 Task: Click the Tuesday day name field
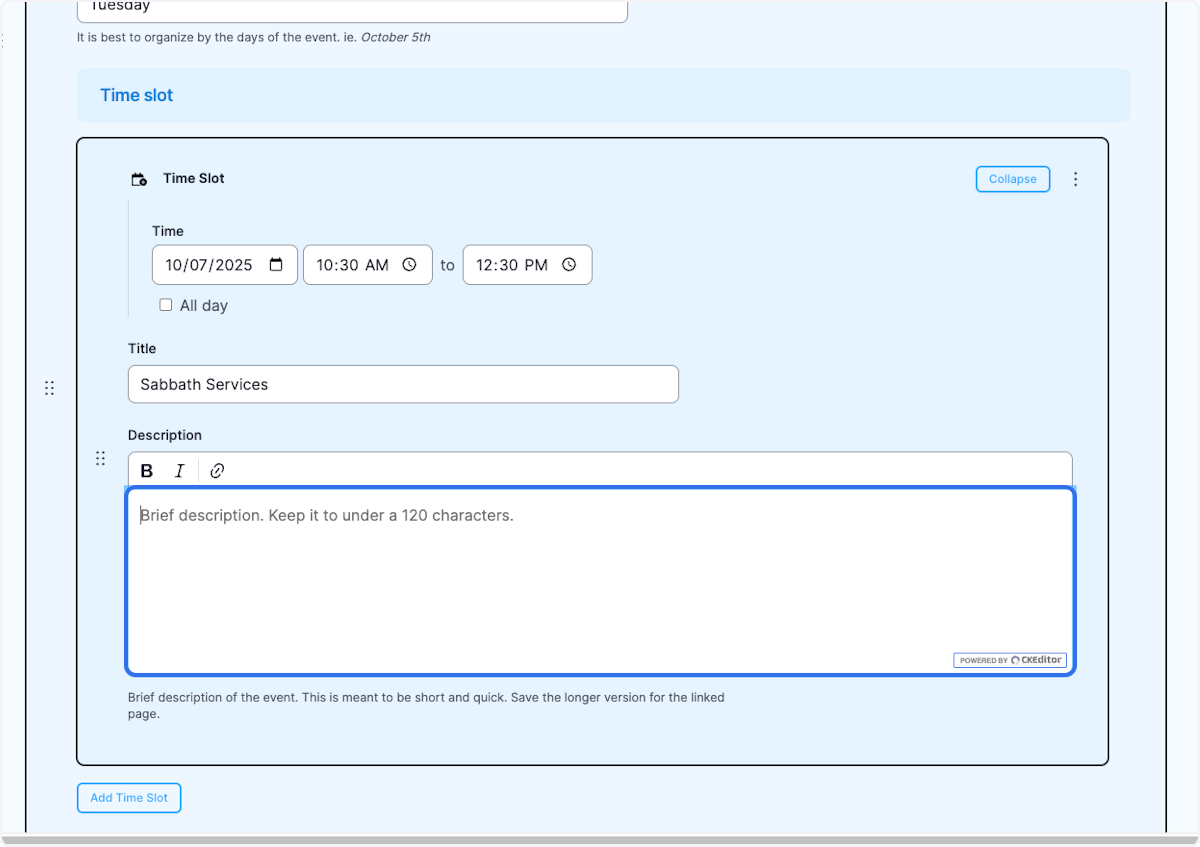pos(352,10)
